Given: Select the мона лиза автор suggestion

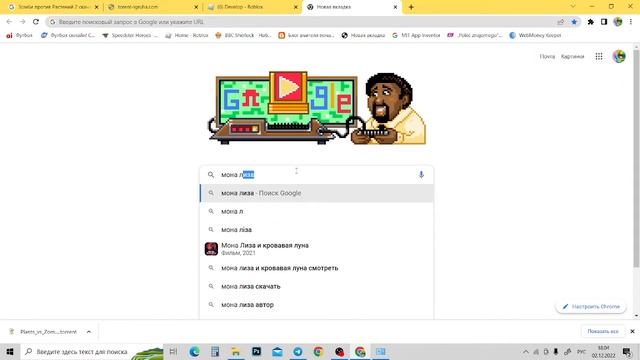Looking at the screenshot, I should pos(317,305).
